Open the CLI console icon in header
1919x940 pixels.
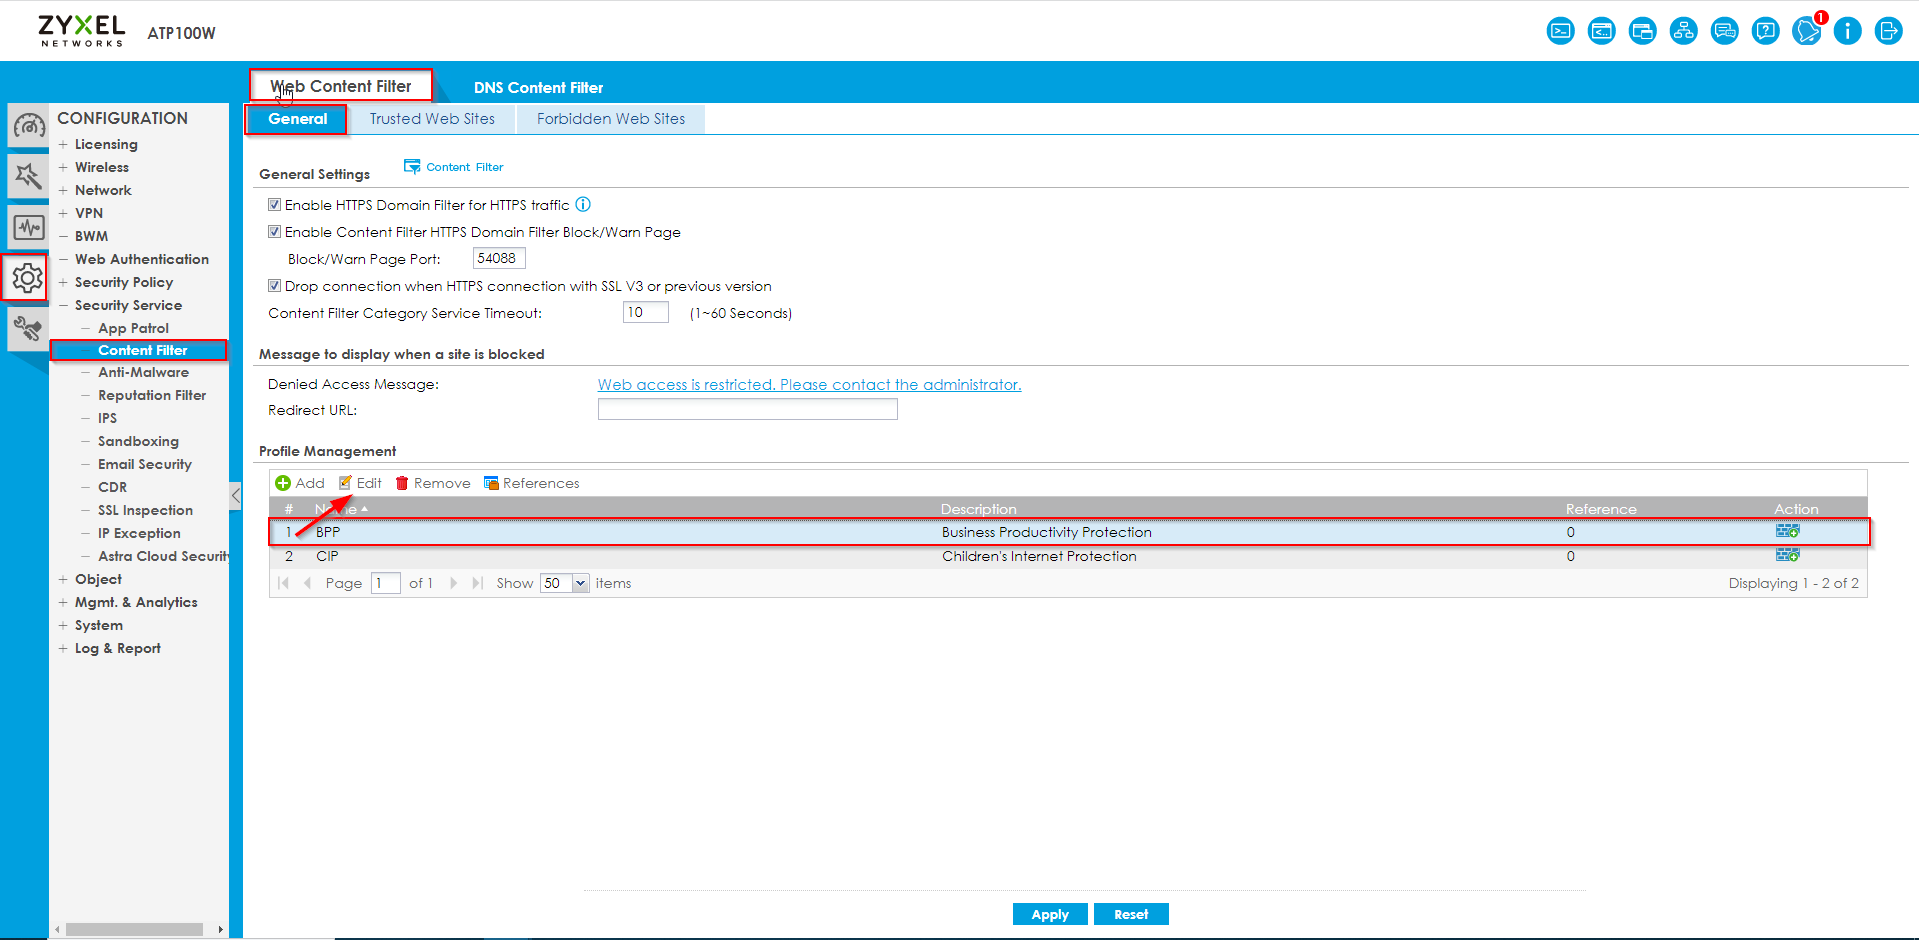tap(1560, 31)
